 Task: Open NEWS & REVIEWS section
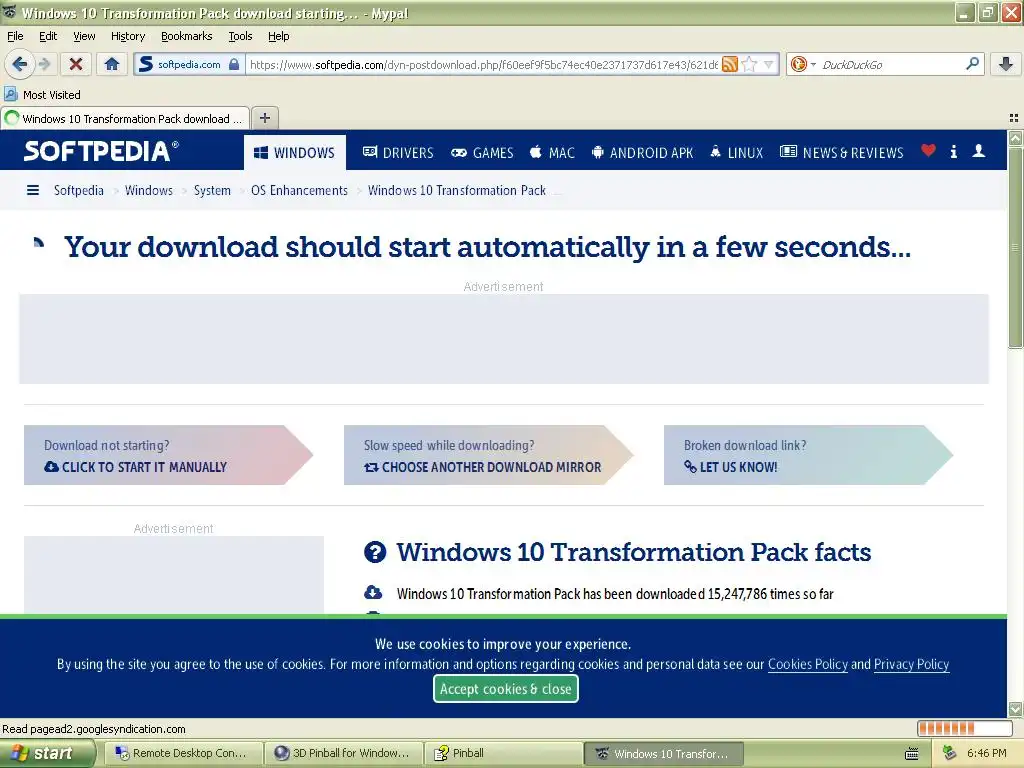pos(842,152)
